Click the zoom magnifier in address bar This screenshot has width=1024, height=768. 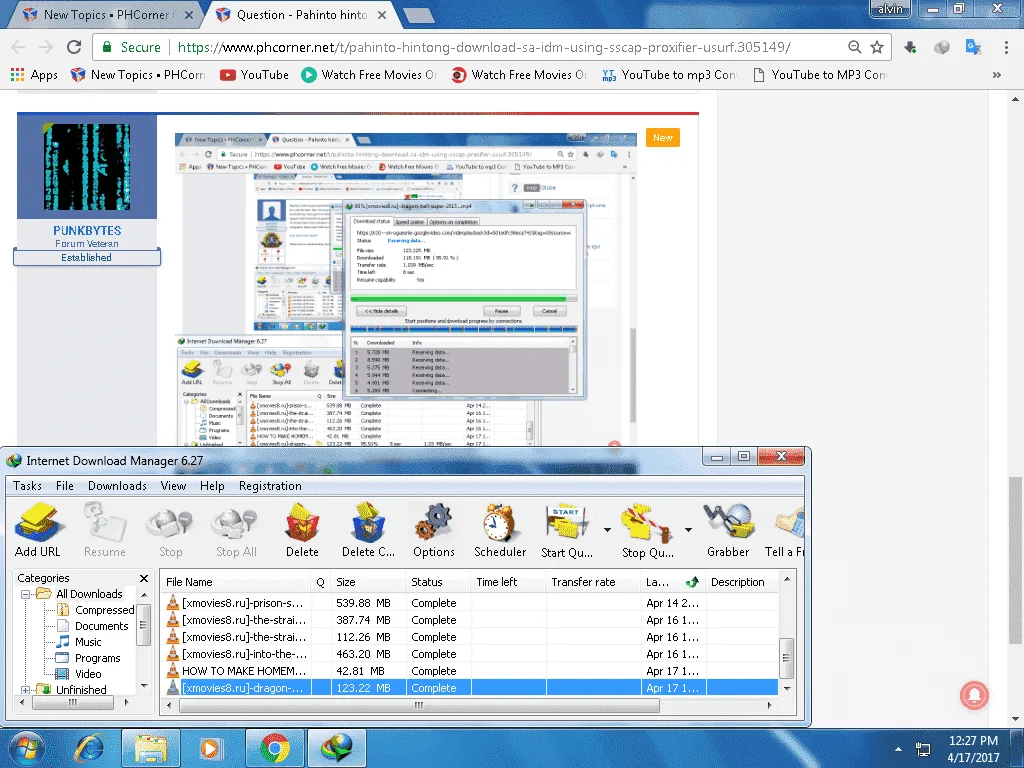pos(854,47)
